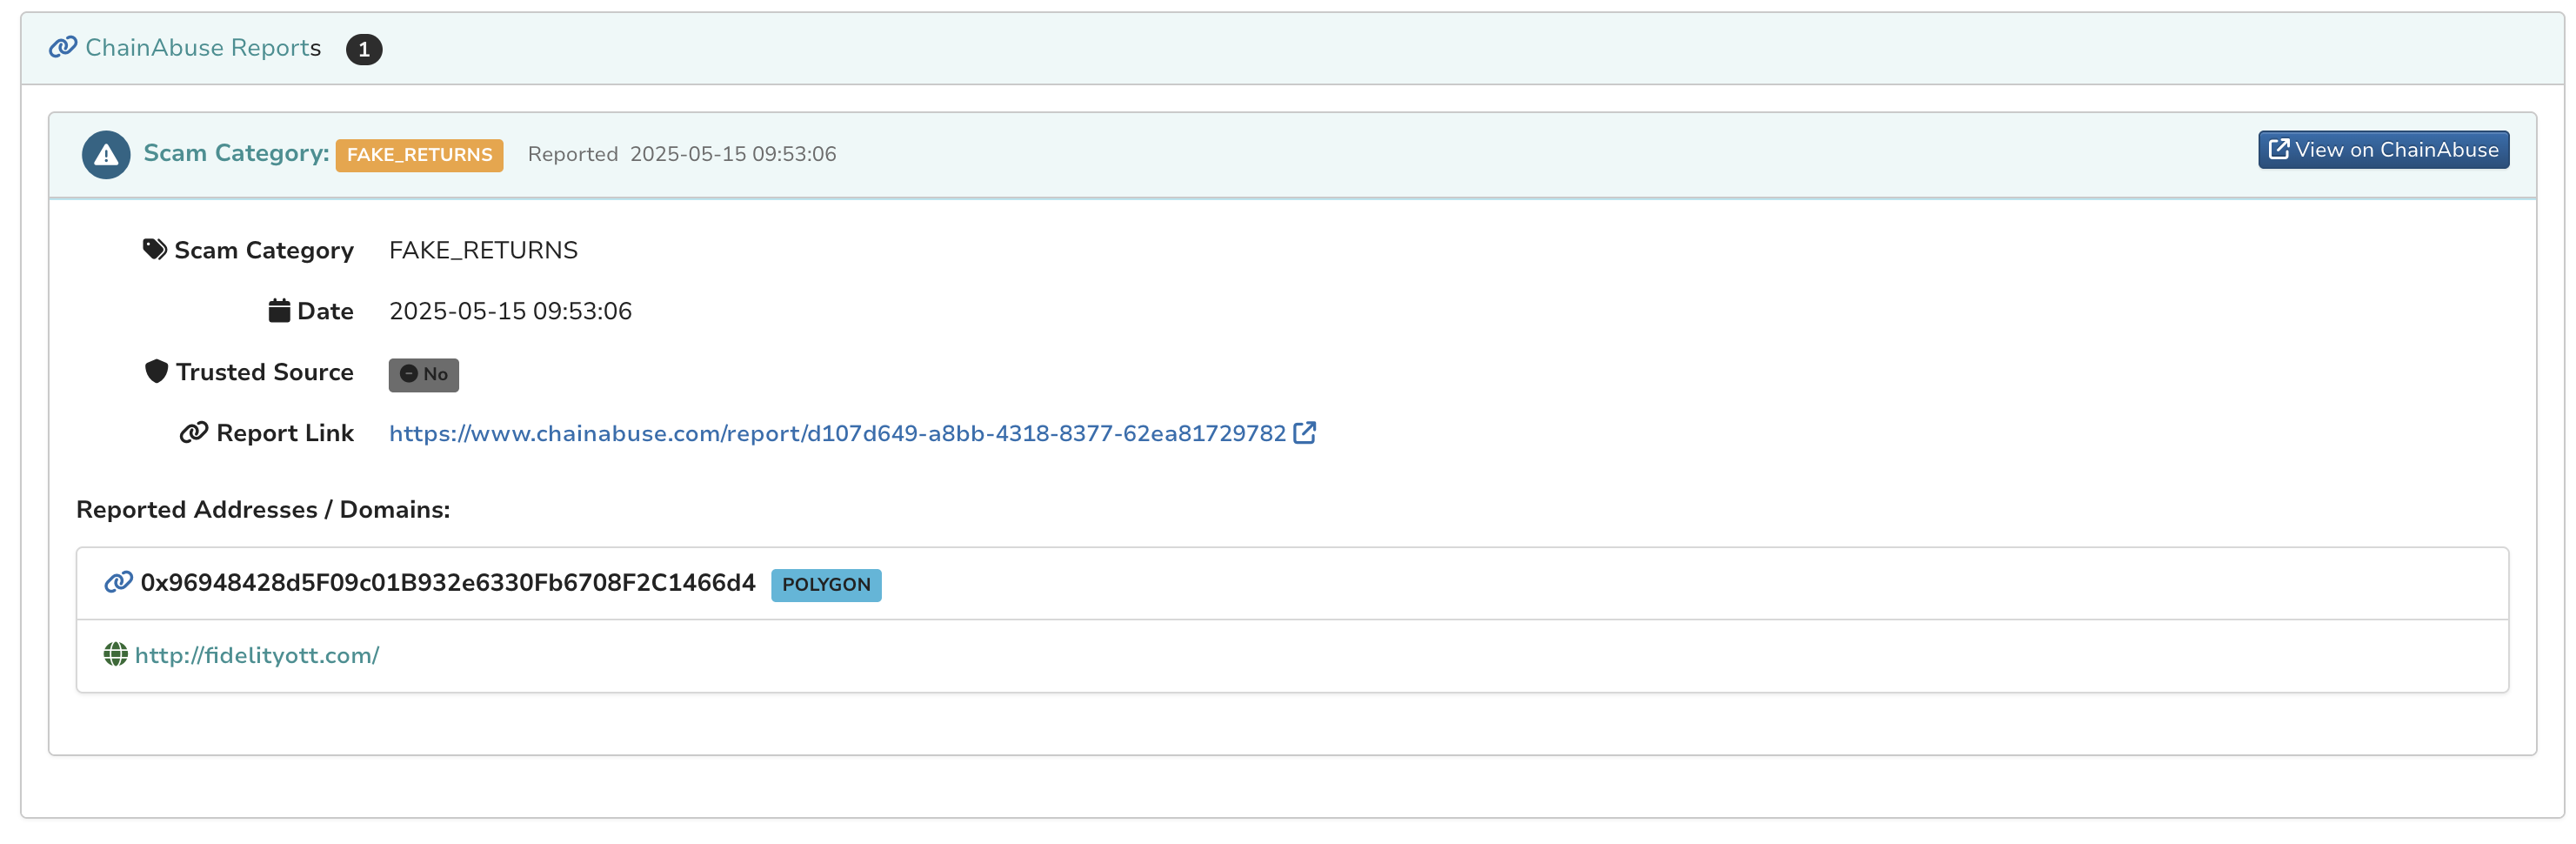Select the 0x96948428d5F09c01B932e6330Fb6708F2C1466d4 address
Viewport: 2576px width, 844px height.
448,583
